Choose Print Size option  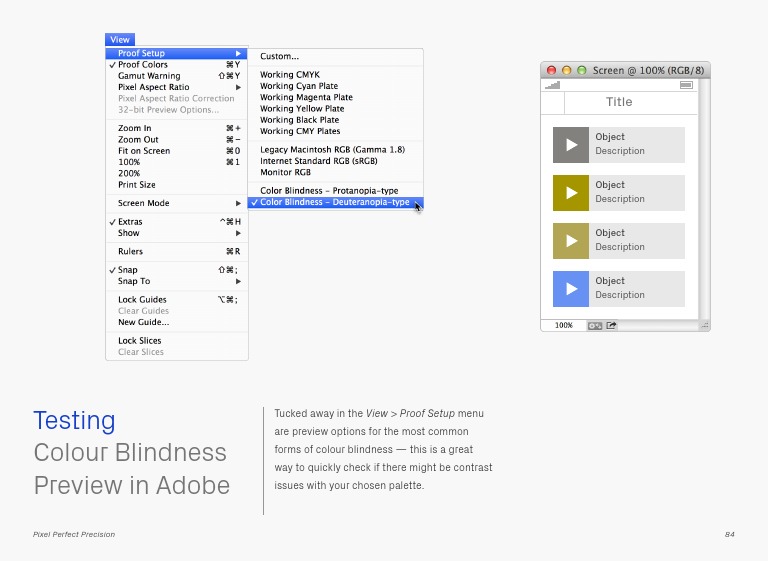[176, 185]
